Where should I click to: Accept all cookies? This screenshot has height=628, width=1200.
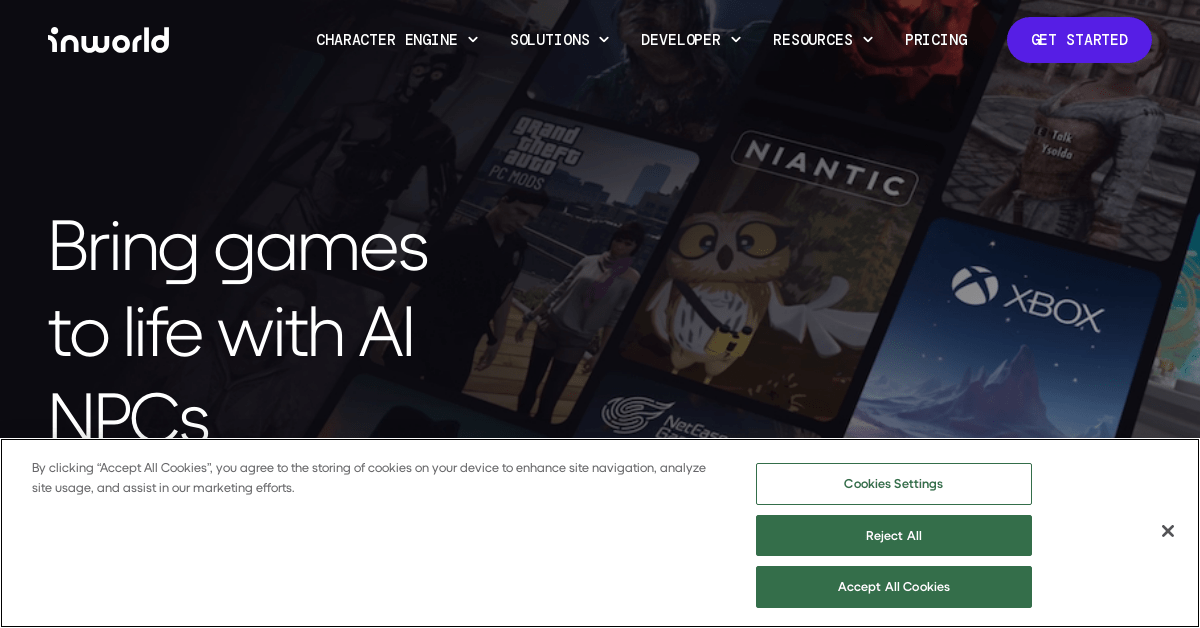coord(894,587)
